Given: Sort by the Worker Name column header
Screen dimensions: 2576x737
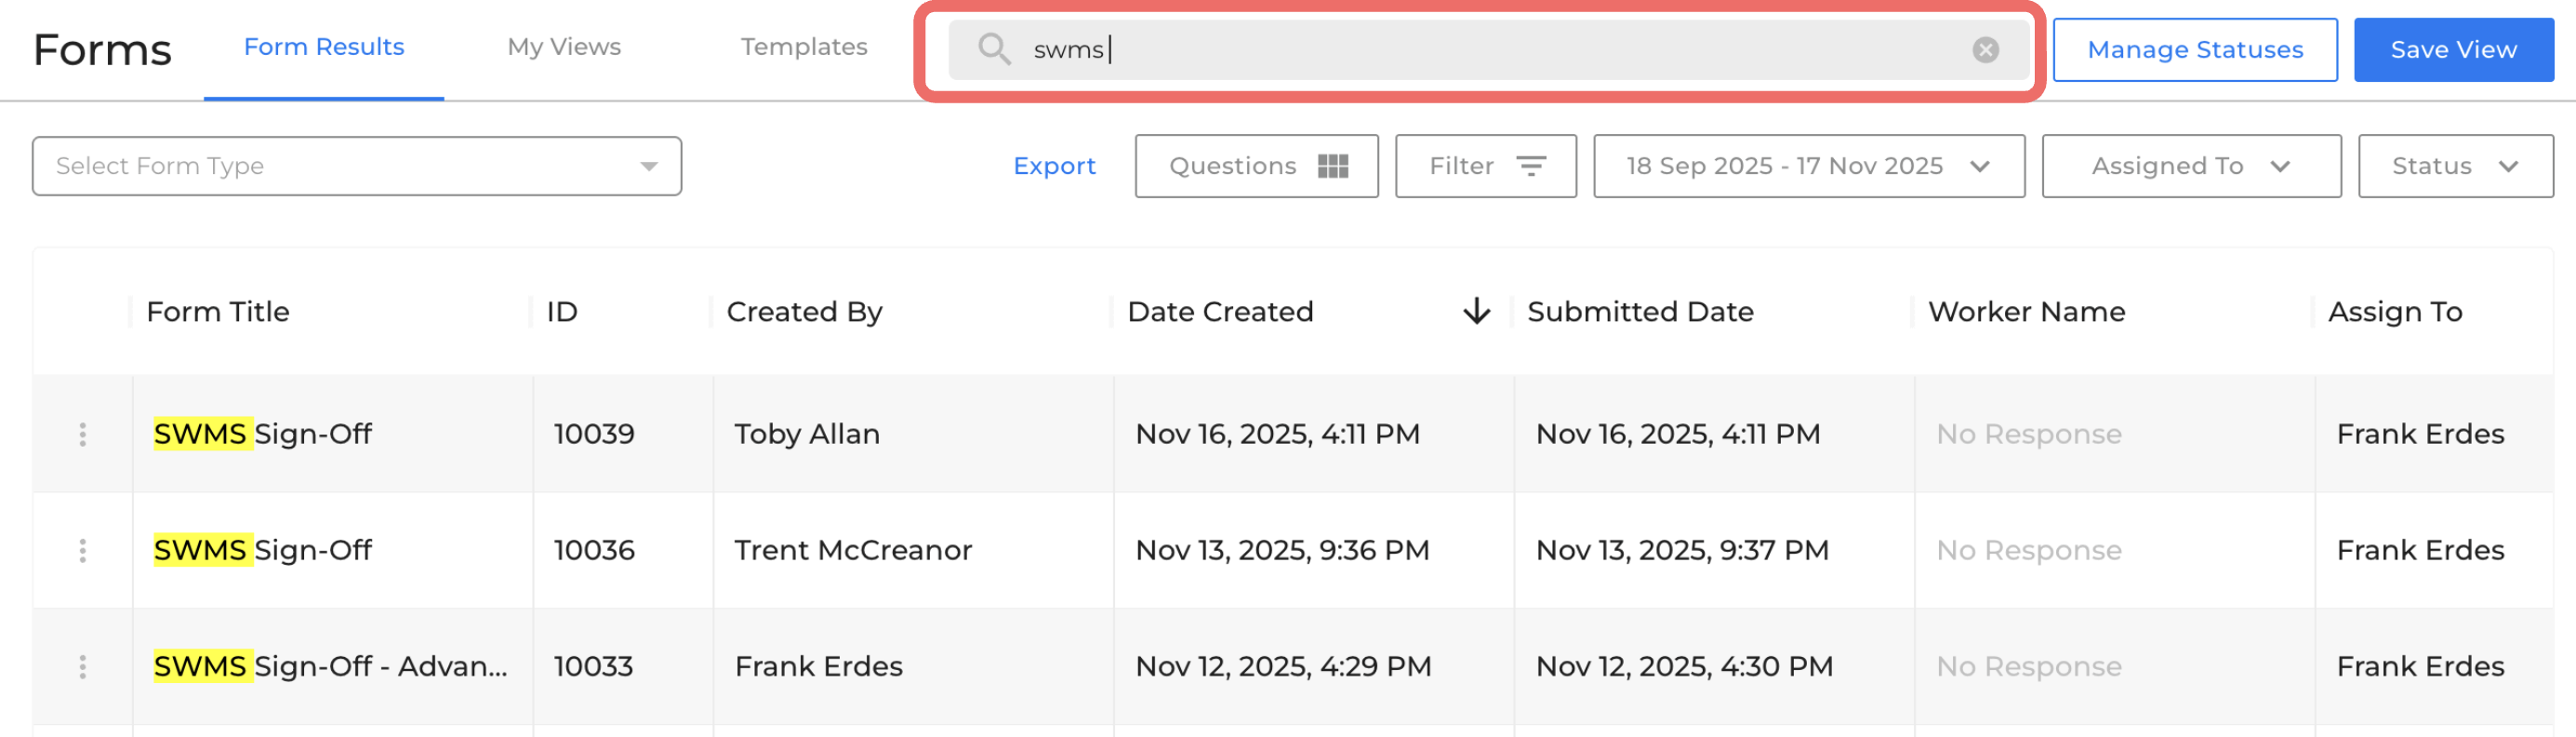Looking at the screenshot, I should (2026, 312).
